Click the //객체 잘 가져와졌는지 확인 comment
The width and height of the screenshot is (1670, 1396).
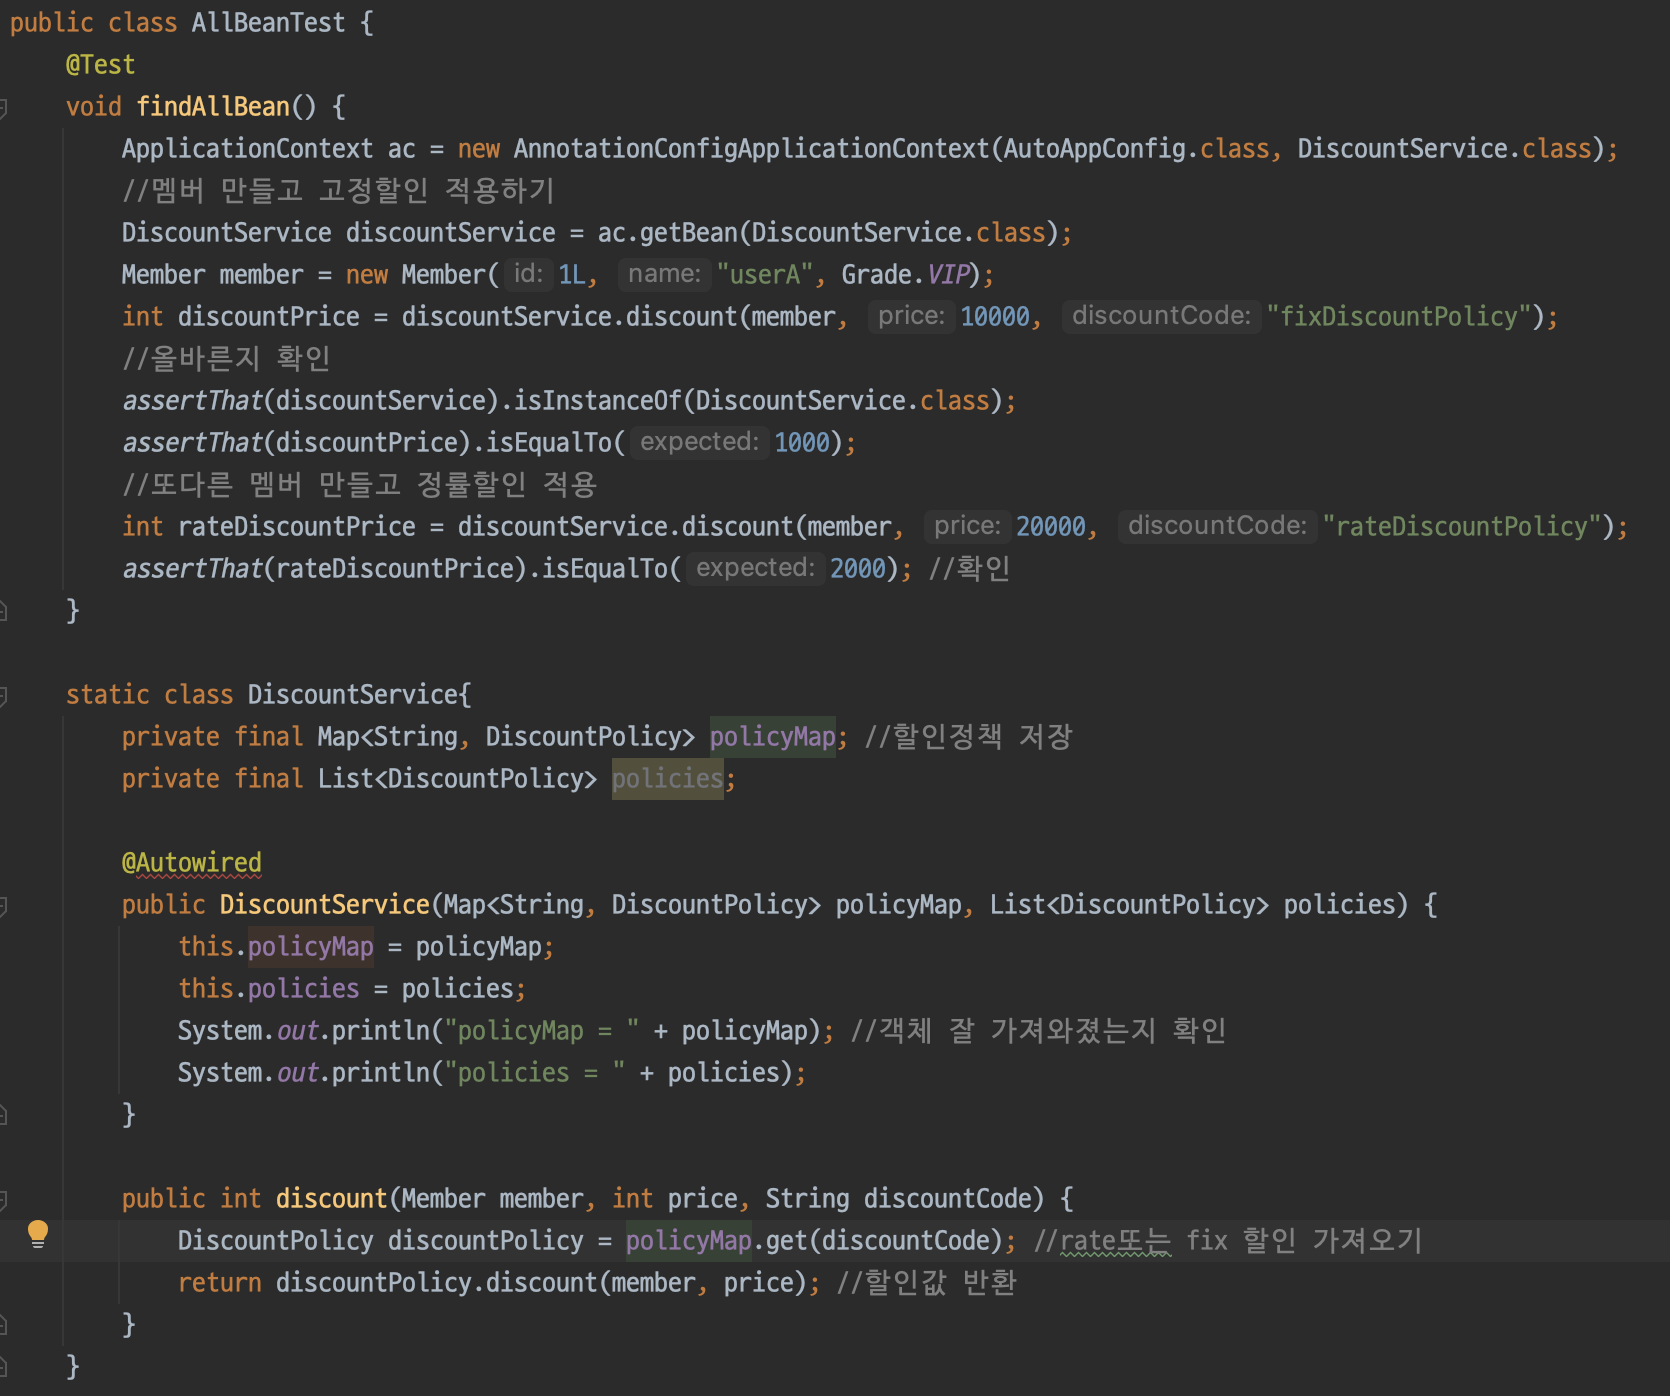[1039, 1031]
